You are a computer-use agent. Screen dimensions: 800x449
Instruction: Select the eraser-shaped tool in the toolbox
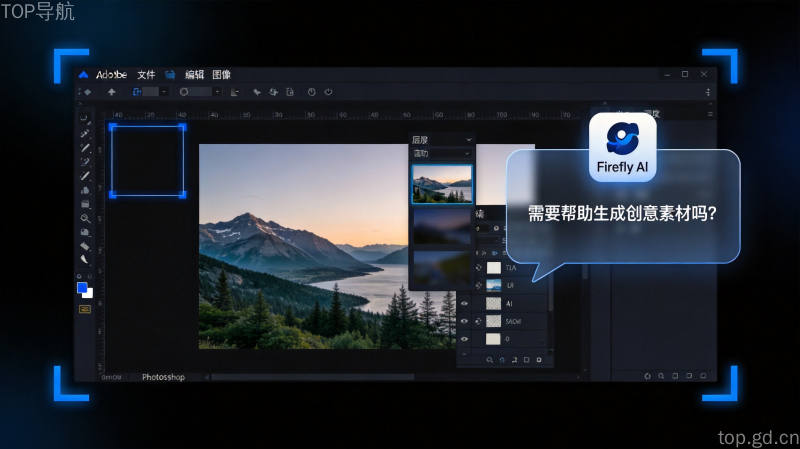click(x=85, y=246)
